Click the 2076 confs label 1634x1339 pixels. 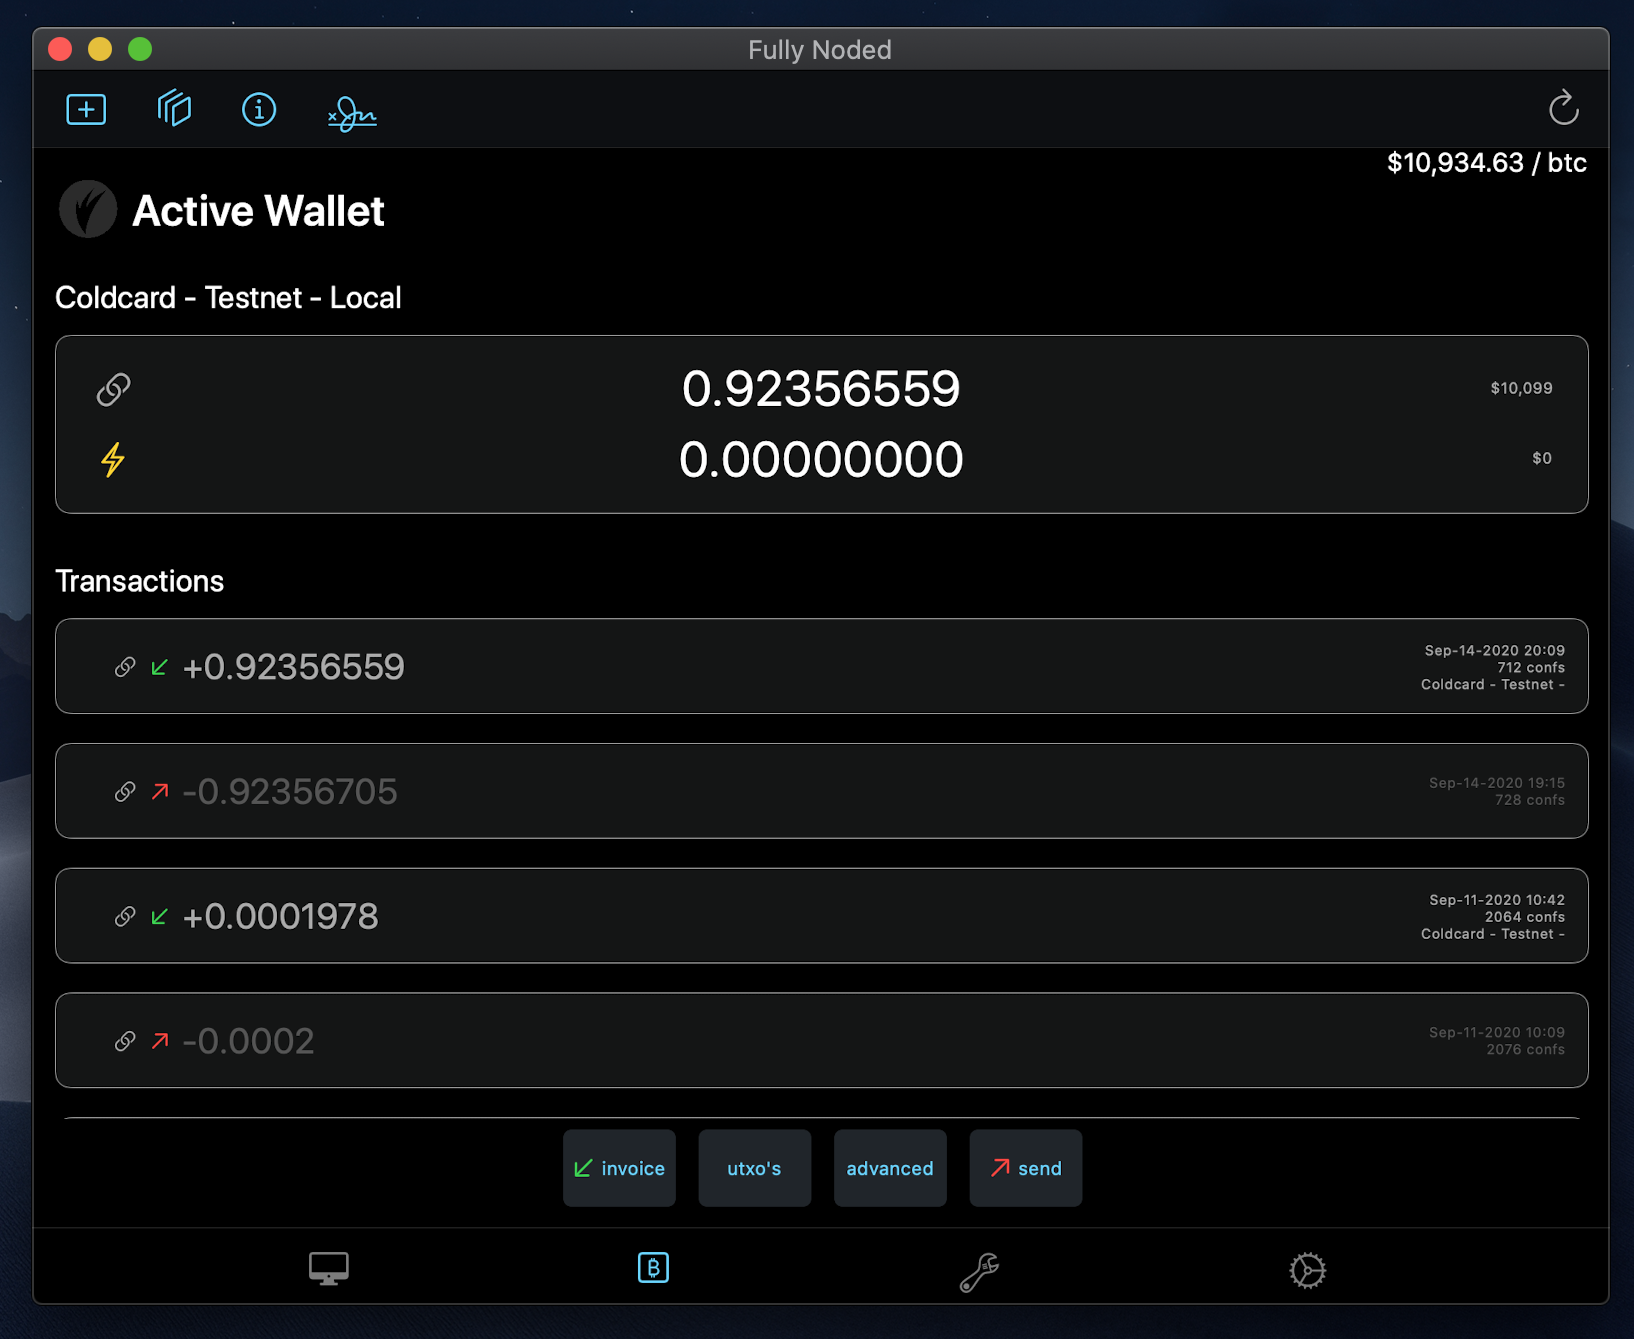click(x=1524, y=1049)
